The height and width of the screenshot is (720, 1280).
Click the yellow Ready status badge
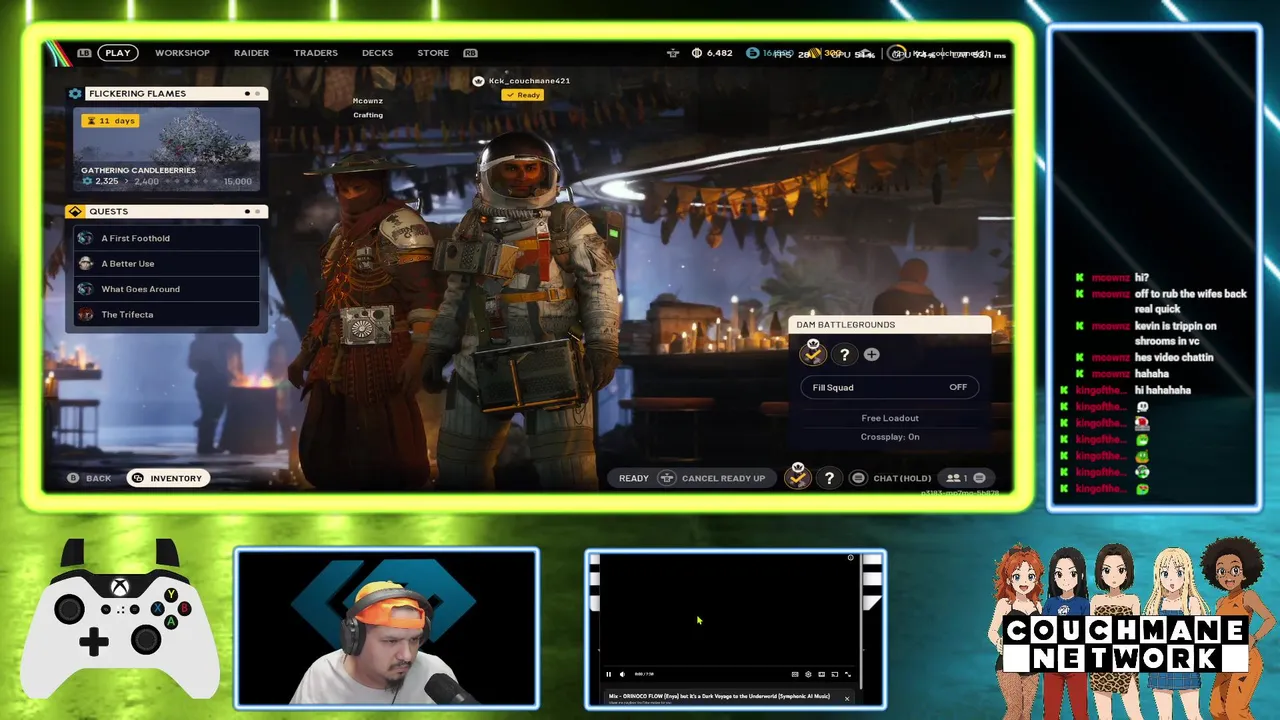pos(523,95)
